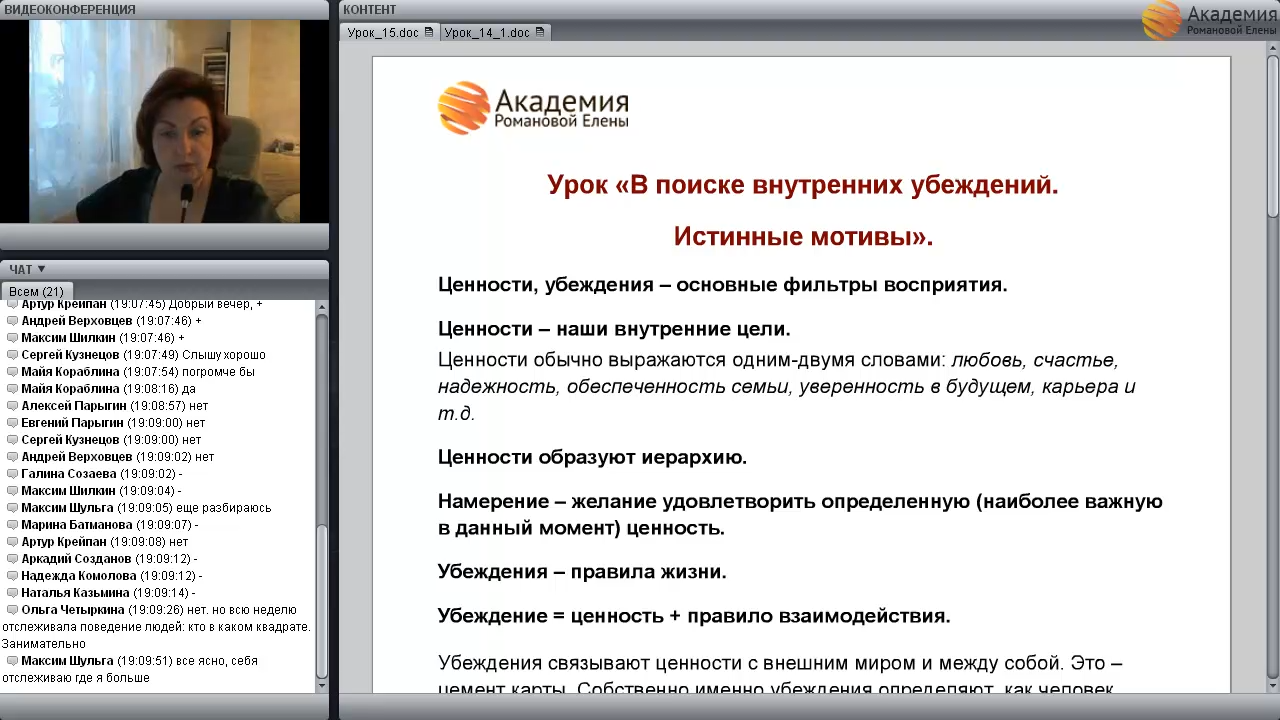Screen dimensions: 1280x720
Task: Click the name Марина Батманова in chat
Action: point(77,525)
